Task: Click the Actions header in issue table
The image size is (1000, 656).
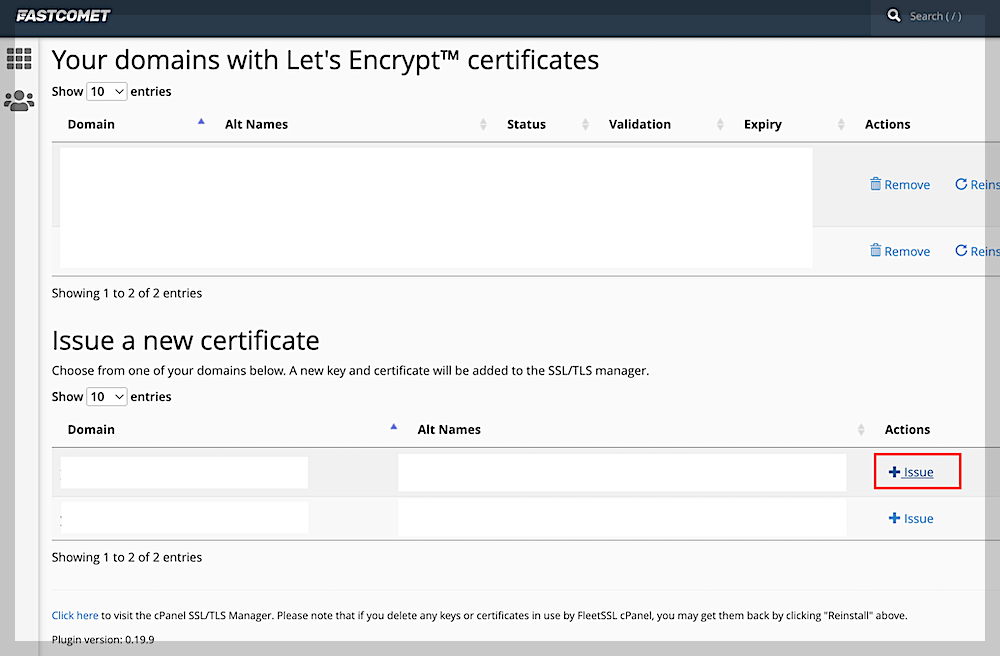Action: point(907,430)
